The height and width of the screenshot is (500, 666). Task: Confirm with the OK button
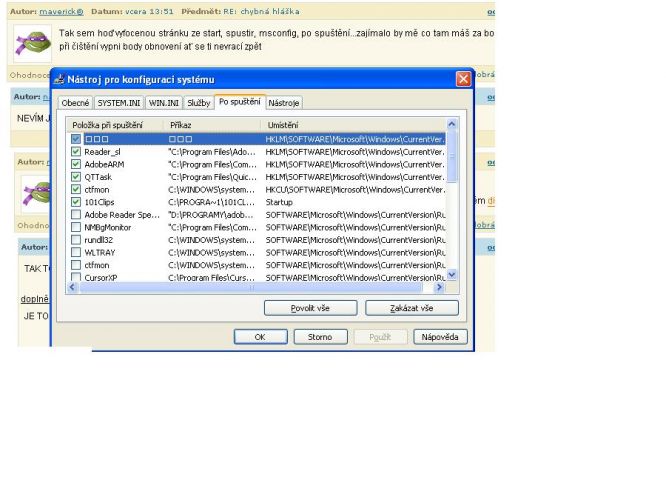(x=260, y=337)
